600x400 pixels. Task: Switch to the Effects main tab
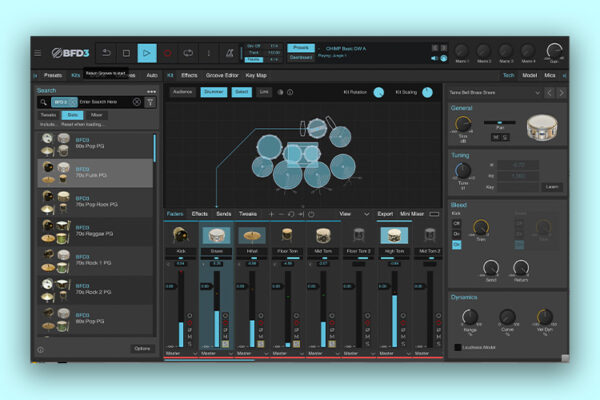(x=189, y=75)
